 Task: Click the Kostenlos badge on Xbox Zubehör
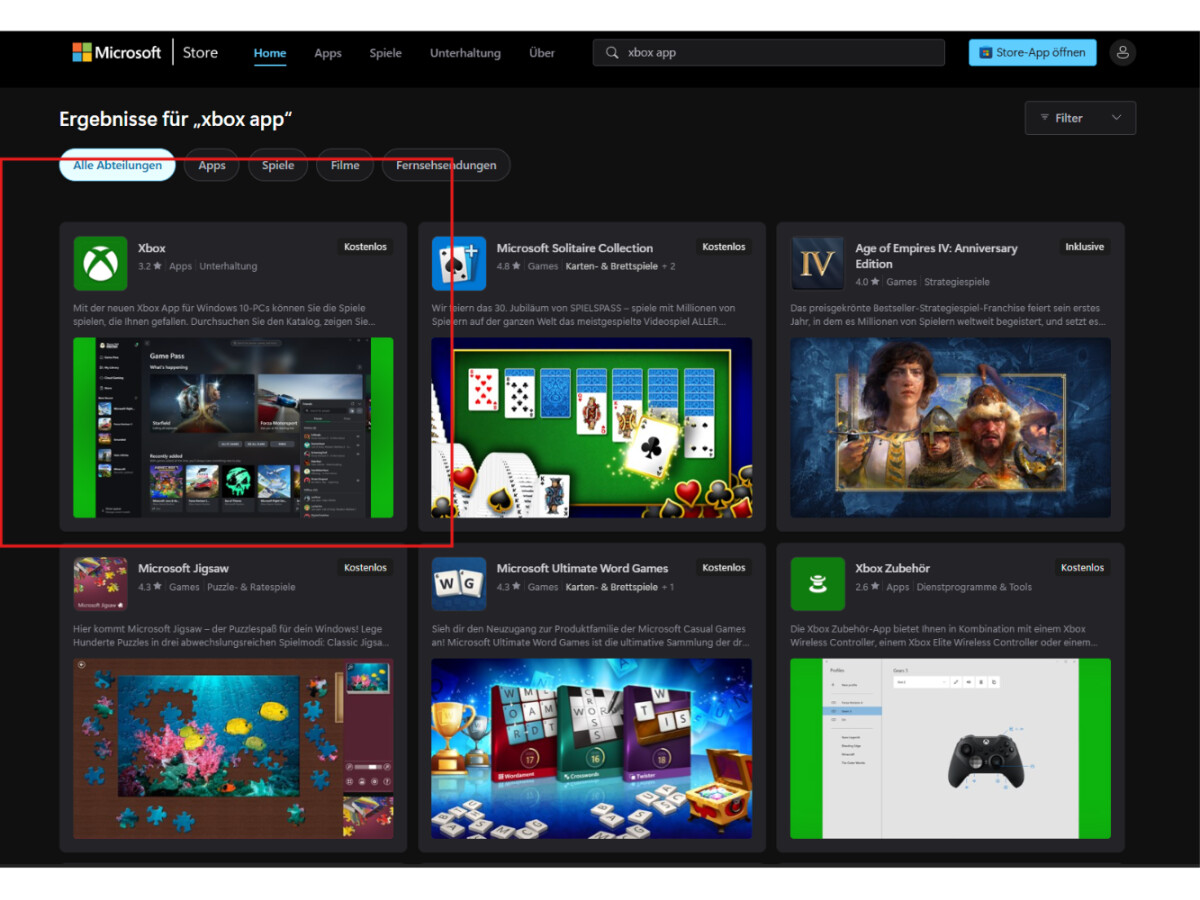[1083, 567]
